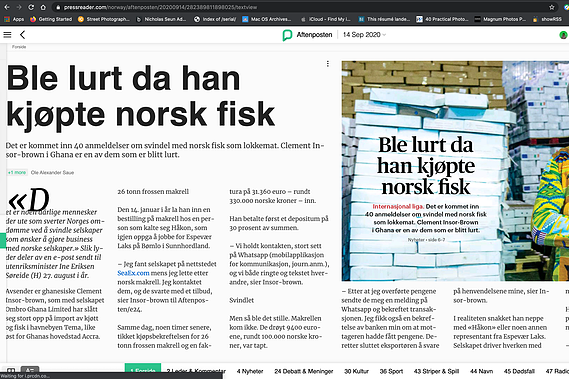
Task: Expand the 14 Sep 2020 date dropdown
Action: coord(364,34)
